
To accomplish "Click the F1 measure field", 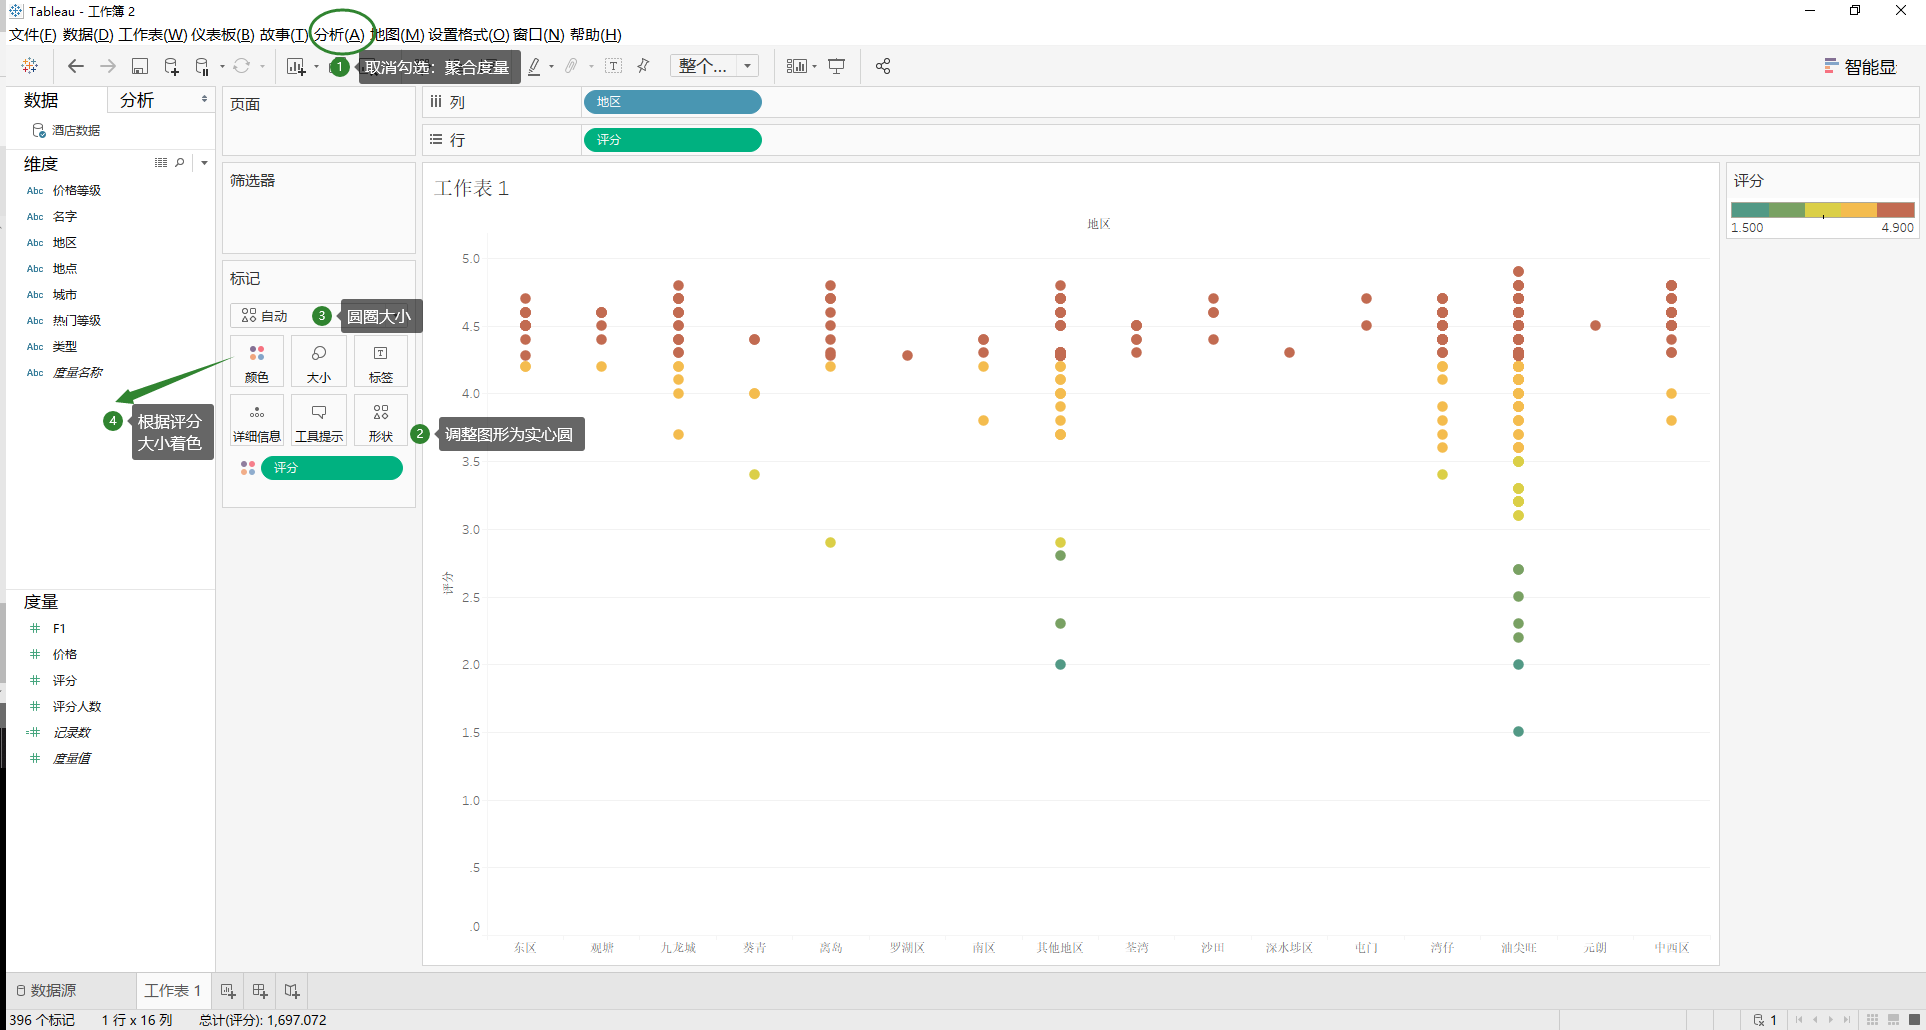I will pyautogui.click(x=59, y=629).
